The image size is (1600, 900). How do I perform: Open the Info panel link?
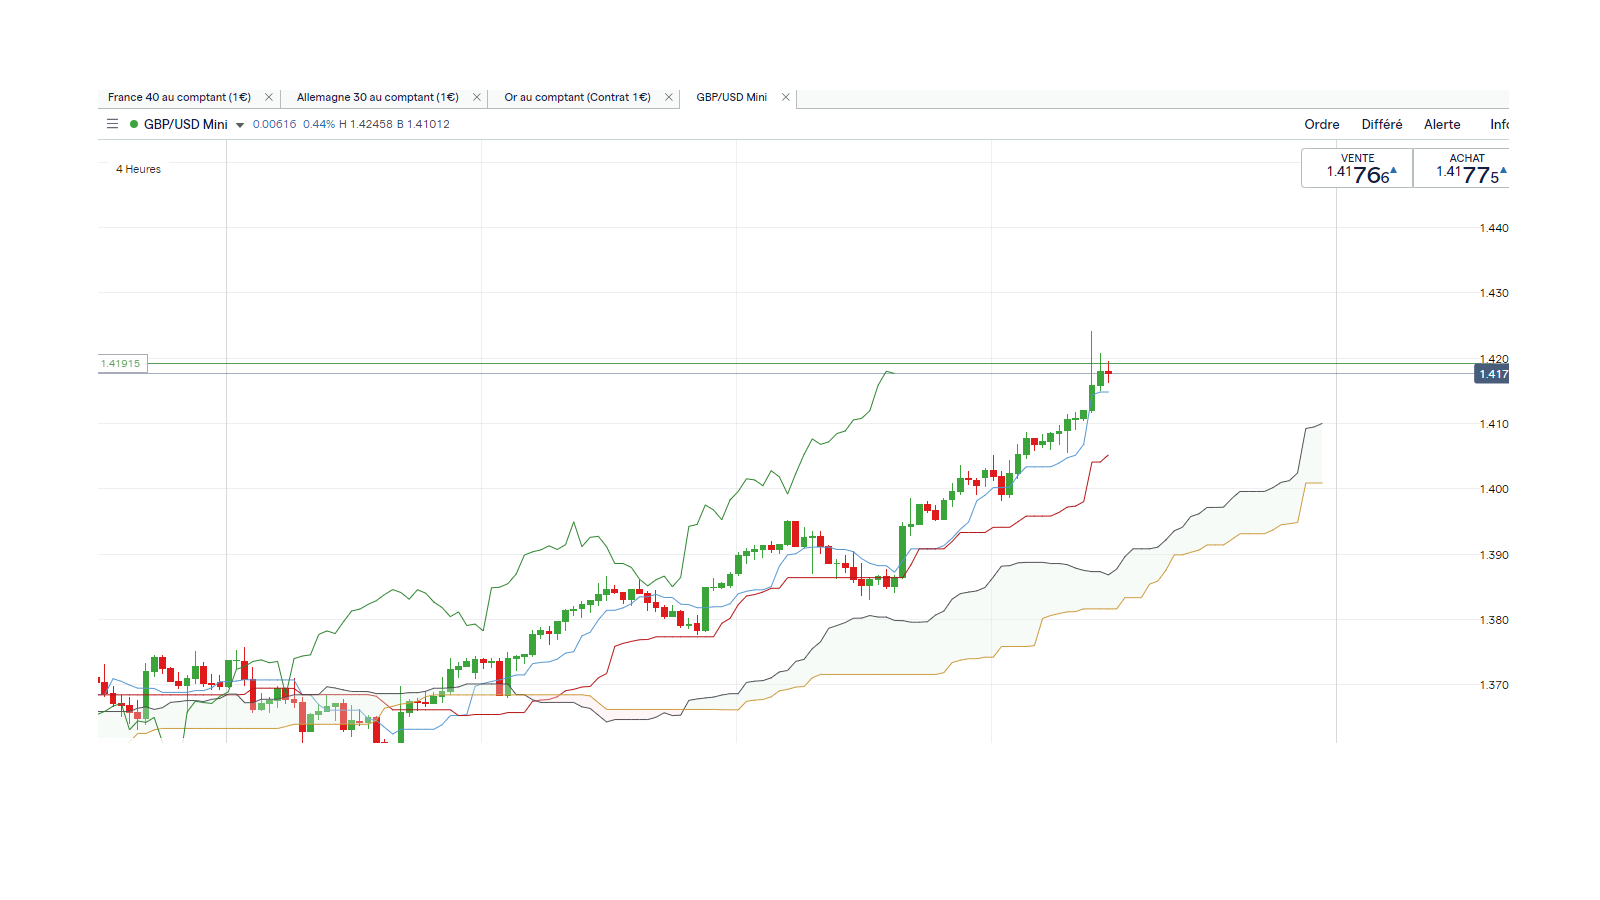tap(1498, 124)
